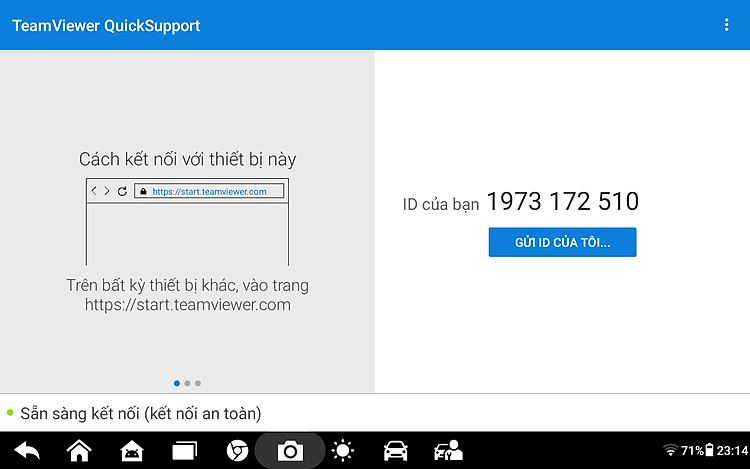This screenshot has height=469, width=750.
Task: Tap the 'ID của bạn' label
Action: [441, 205]
